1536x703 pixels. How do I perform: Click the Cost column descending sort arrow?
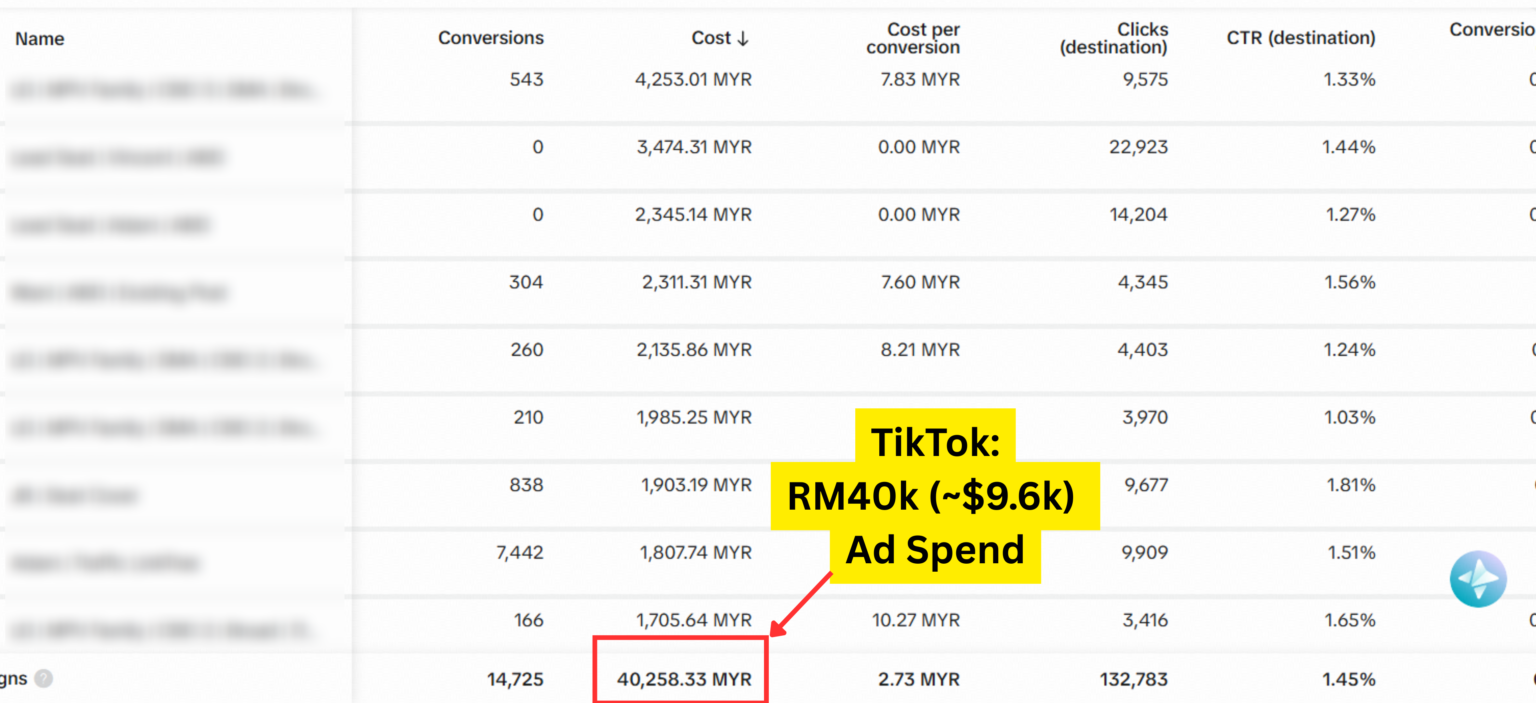tap(742, 38)
